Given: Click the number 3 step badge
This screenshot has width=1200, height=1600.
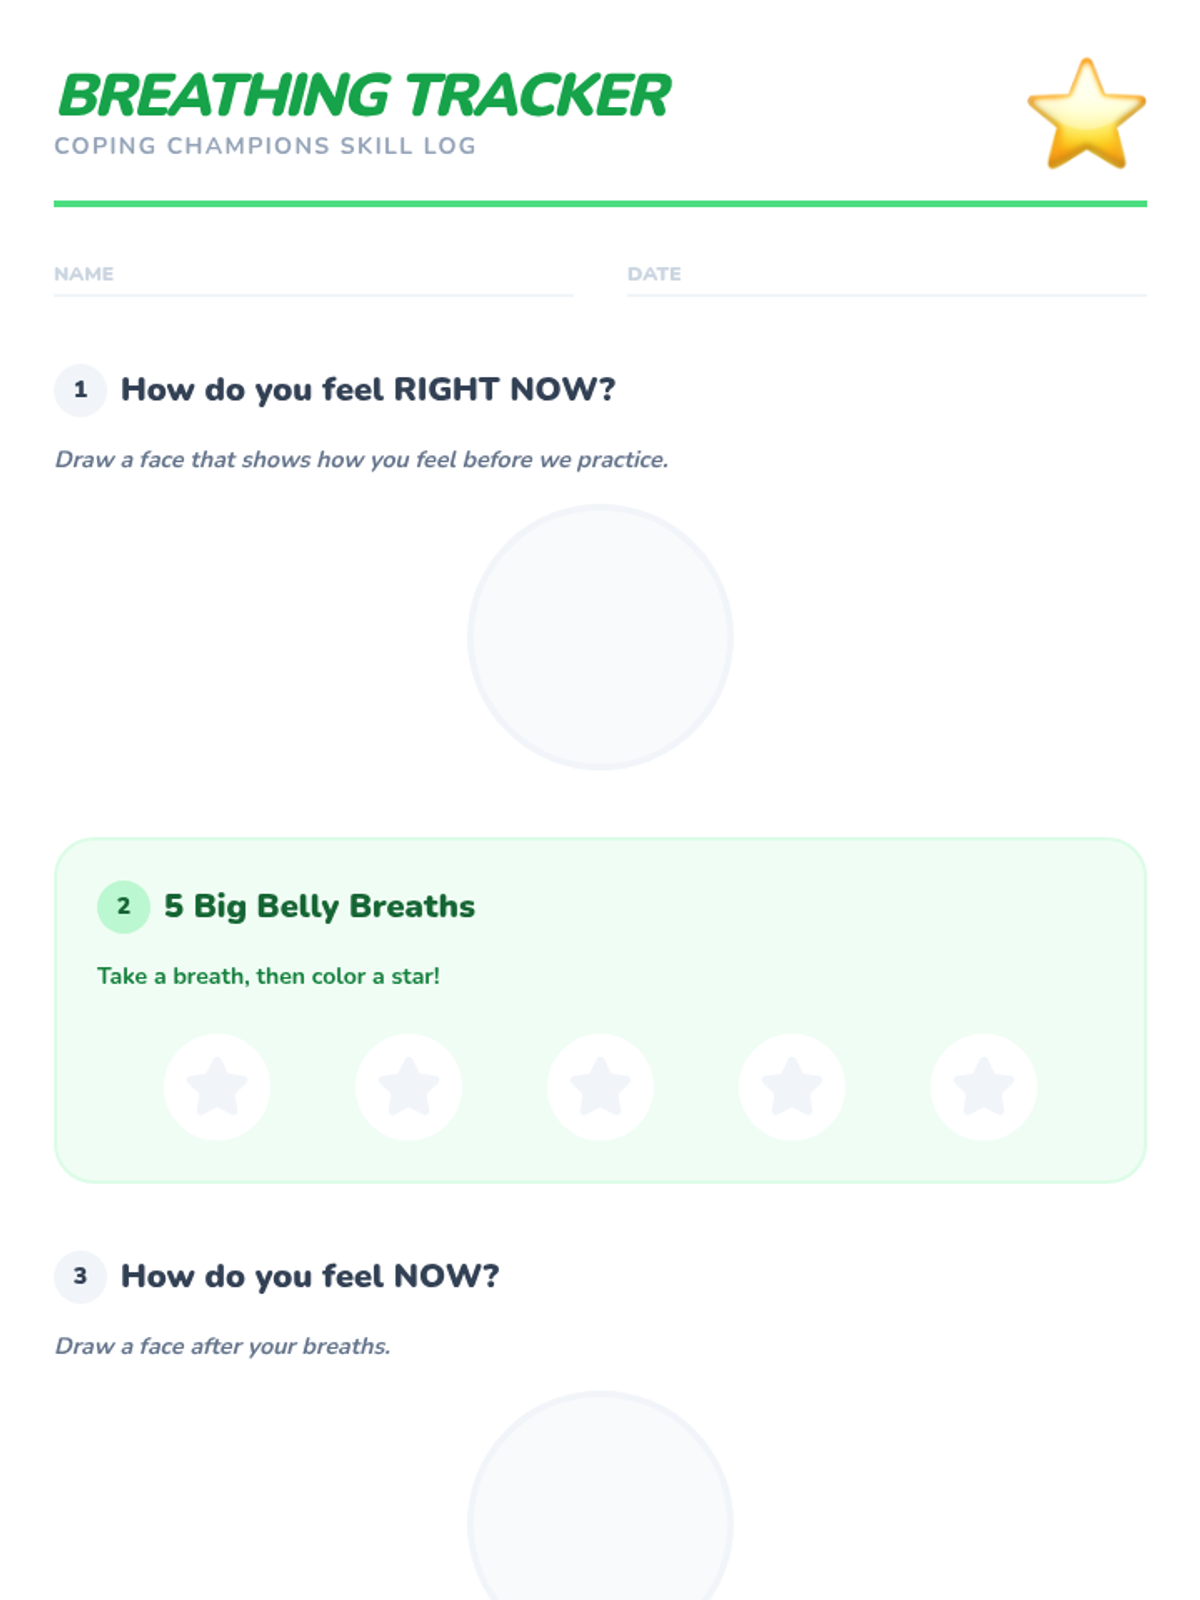Looking at the screenshot, I should (x=80, y=1277).
